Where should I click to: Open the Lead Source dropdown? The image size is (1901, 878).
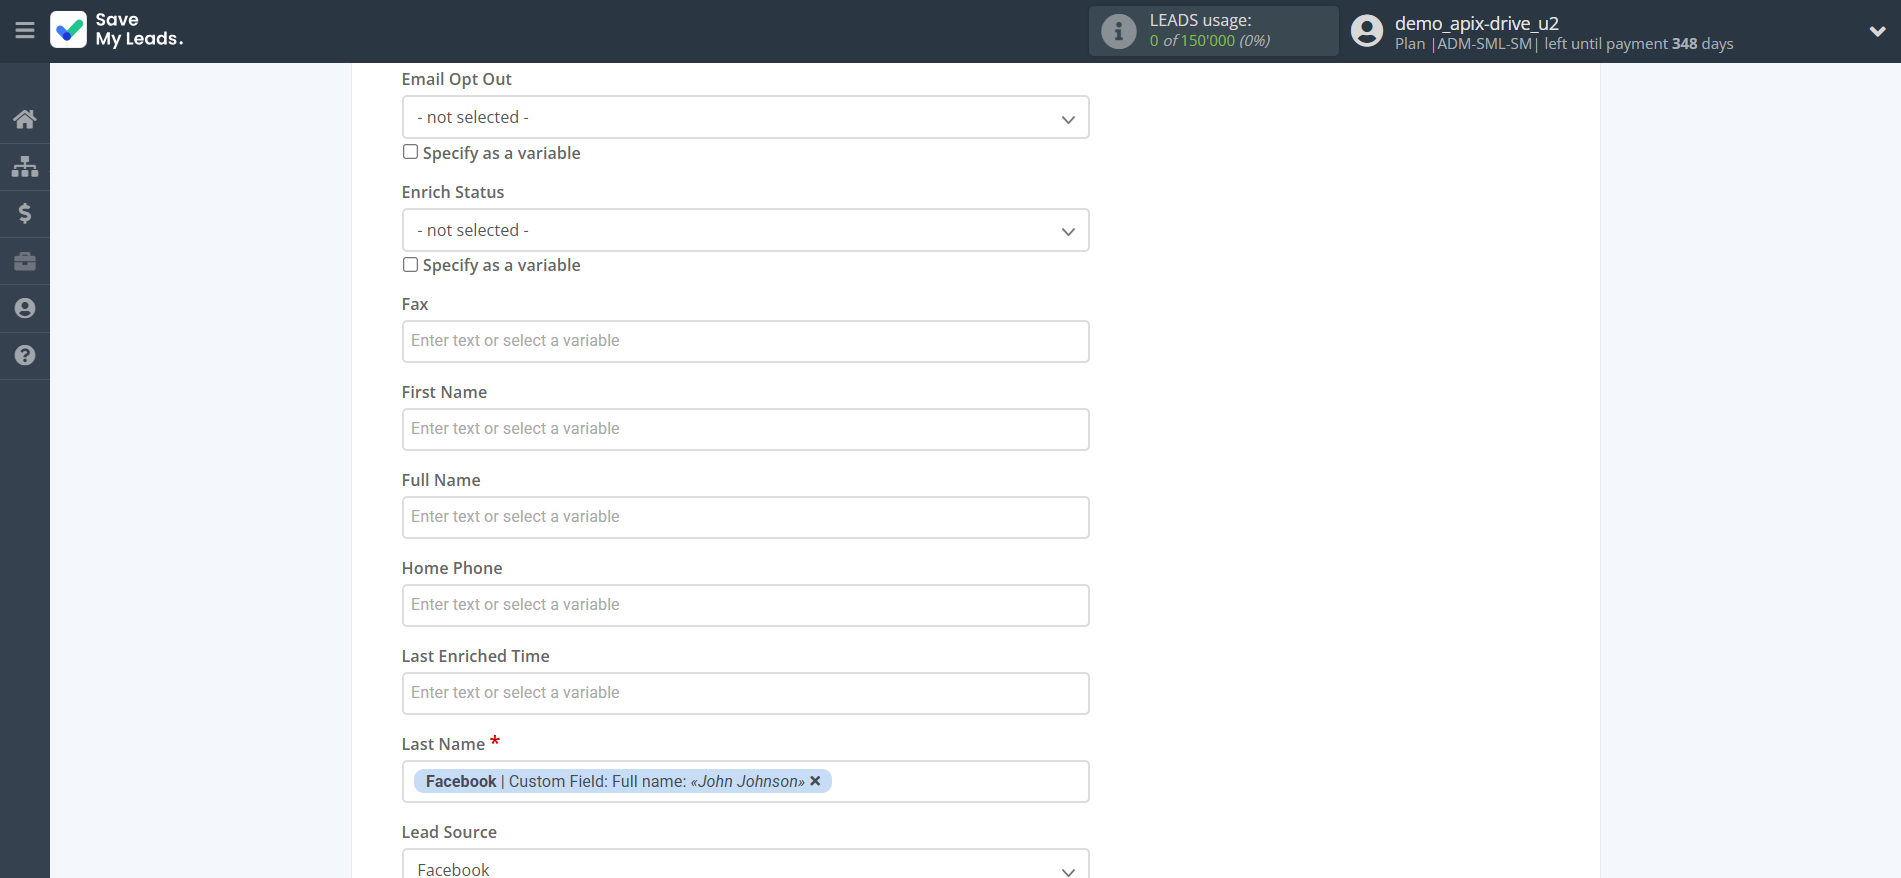pyautogui.click(x=745, y=866)
